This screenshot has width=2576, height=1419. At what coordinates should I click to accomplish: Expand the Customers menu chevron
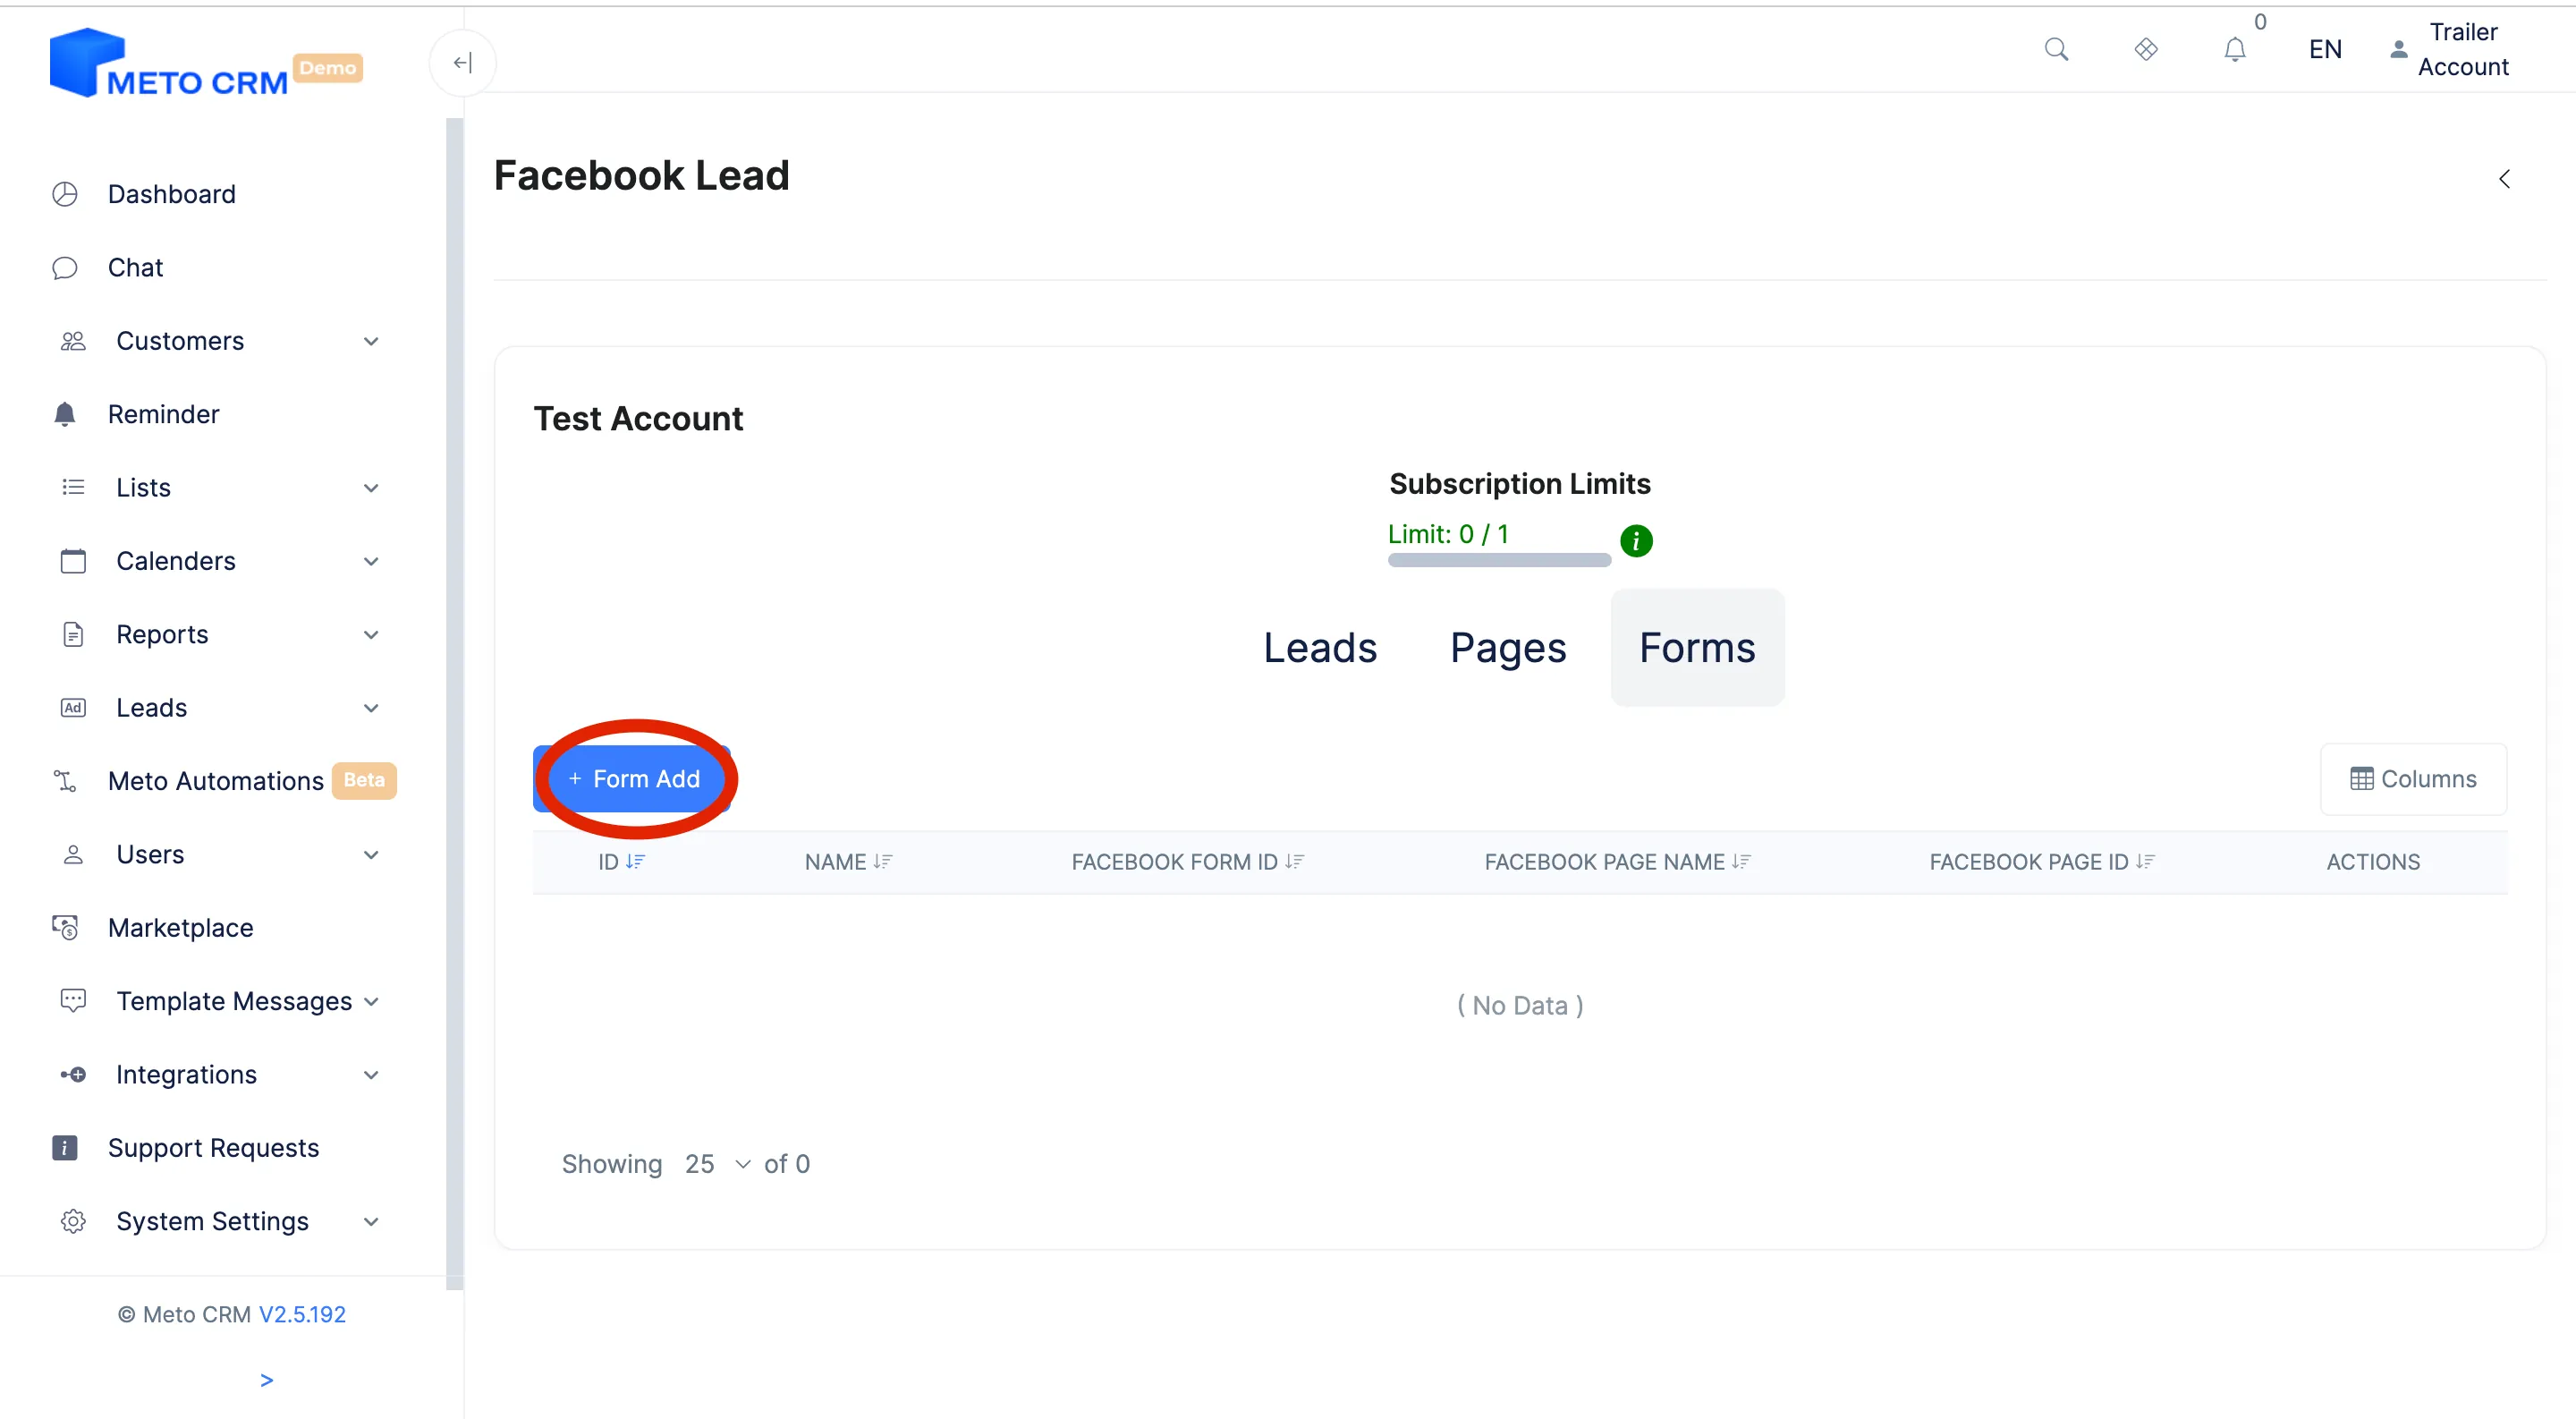pyautogui.click(x=371, y=342)
